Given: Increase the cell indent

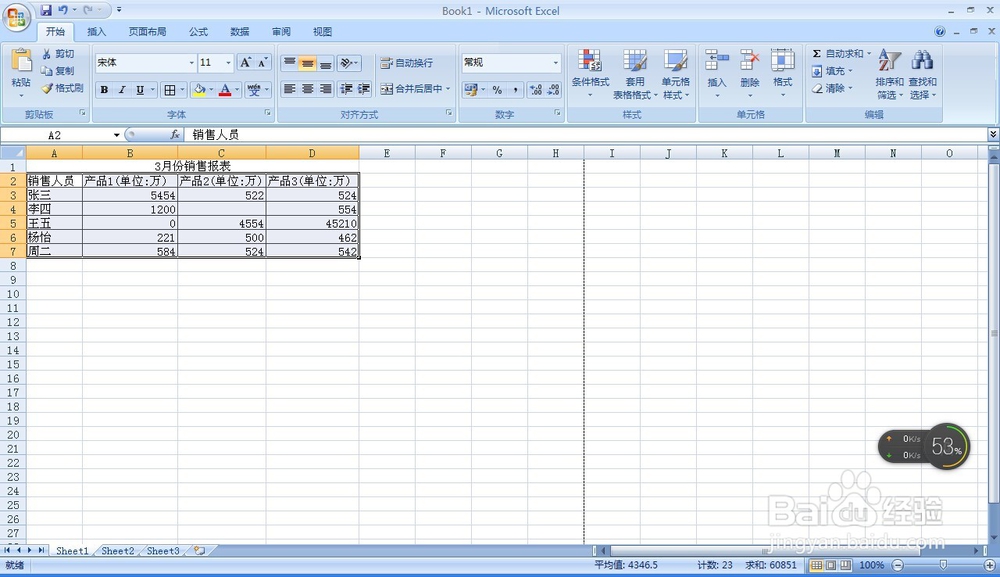Looking at the screenshot, I should pos(364,89).
